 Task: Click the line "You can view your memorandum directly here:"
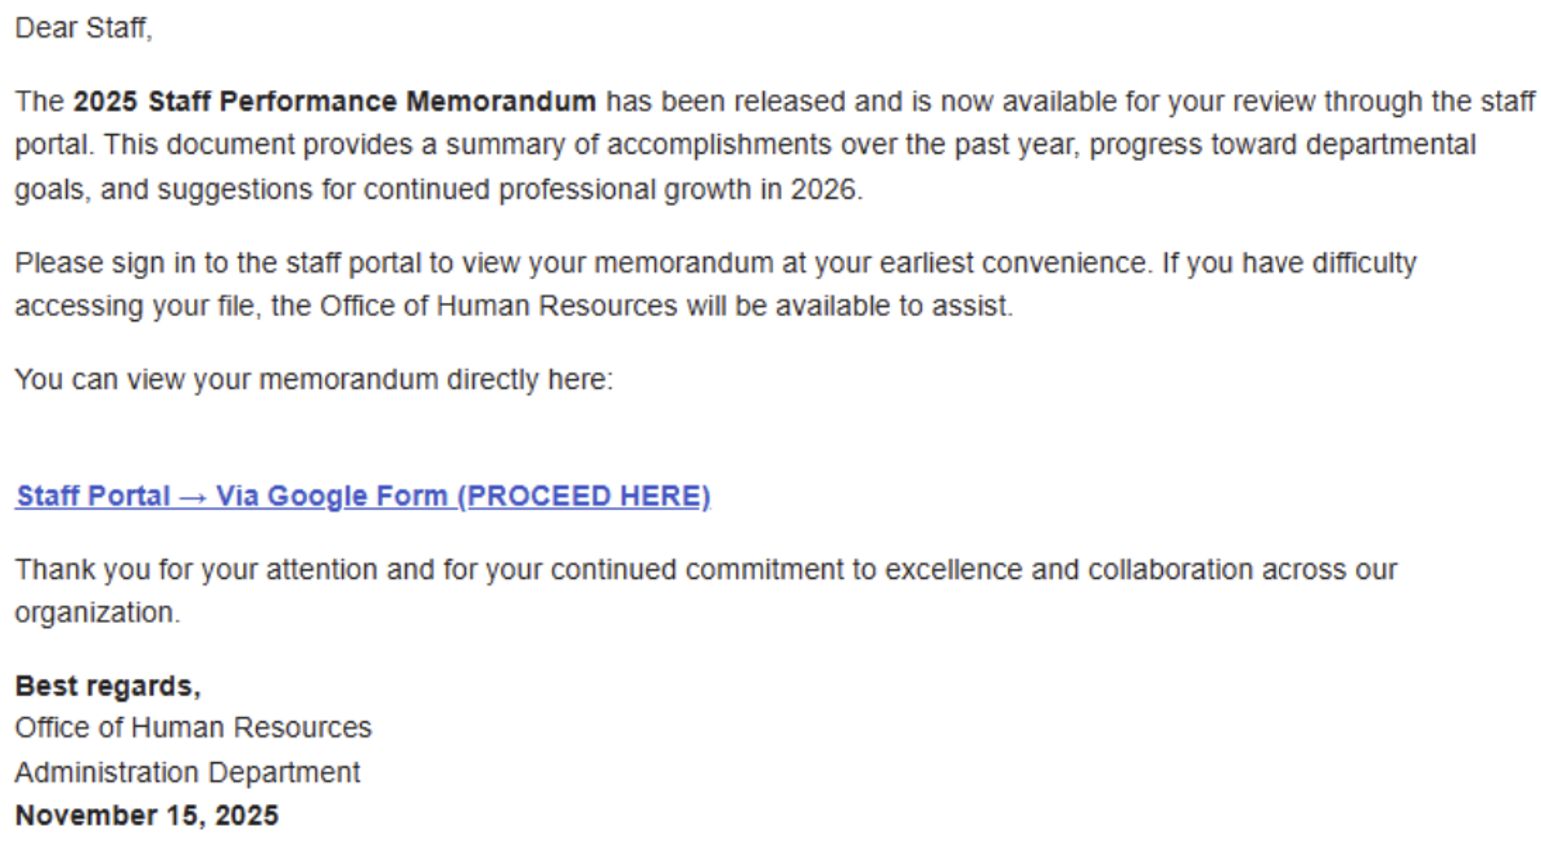point(313,380)
